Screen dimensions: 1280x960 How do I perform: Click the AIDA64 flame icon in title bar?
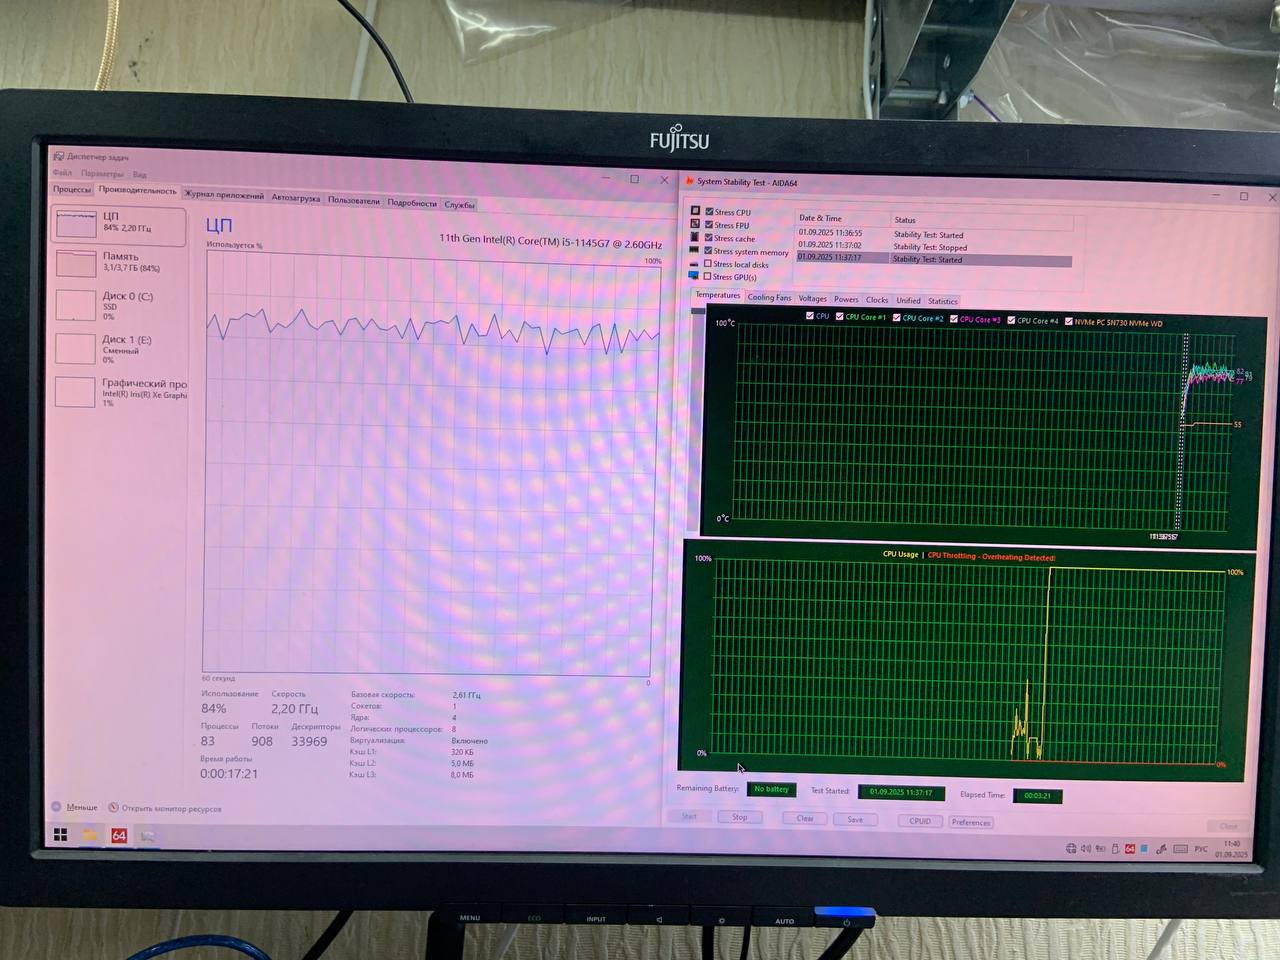[x=689, y=182]
